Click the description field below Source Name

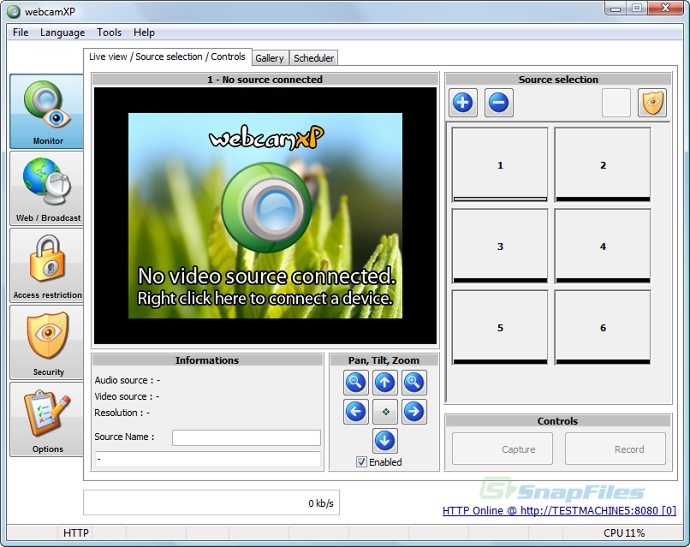[x=208, y=459]
